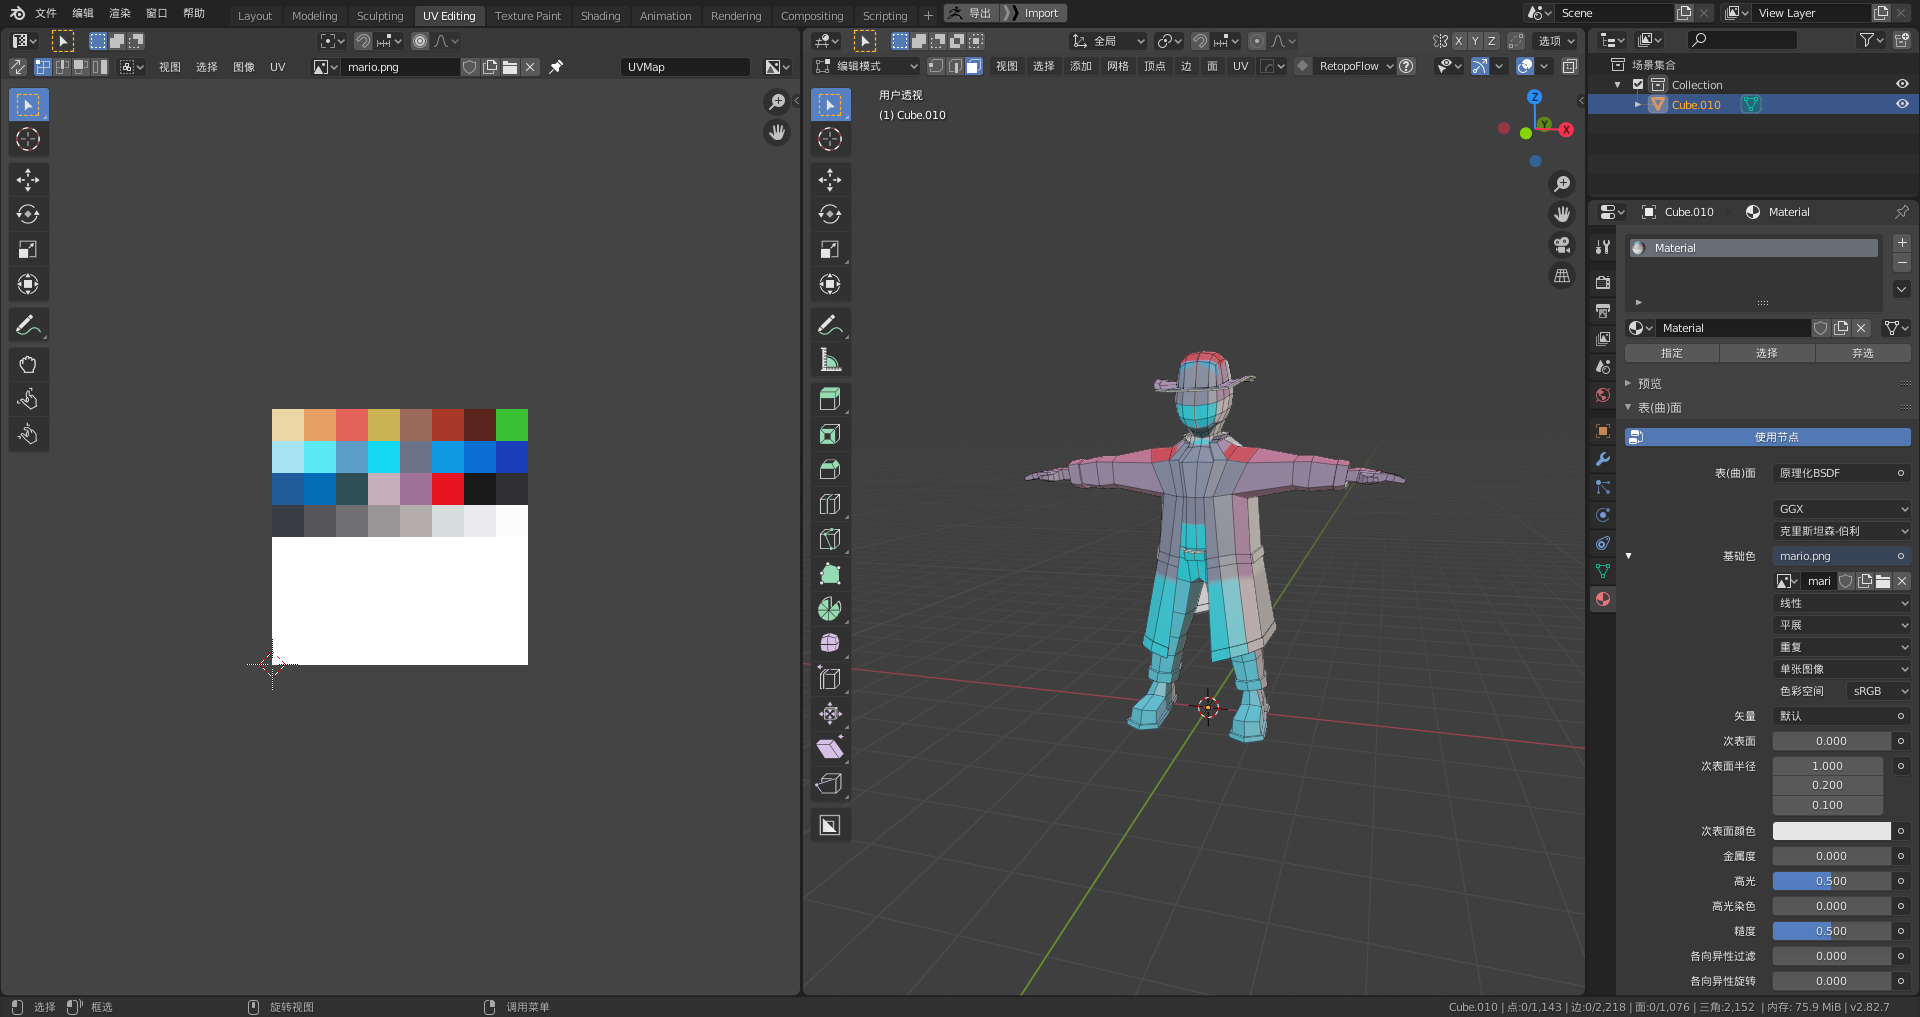This screenshot has height=1017, width=1920.
Task: Open the 全局 transform orientation dropdown
Action: [x=1108, y=41]
